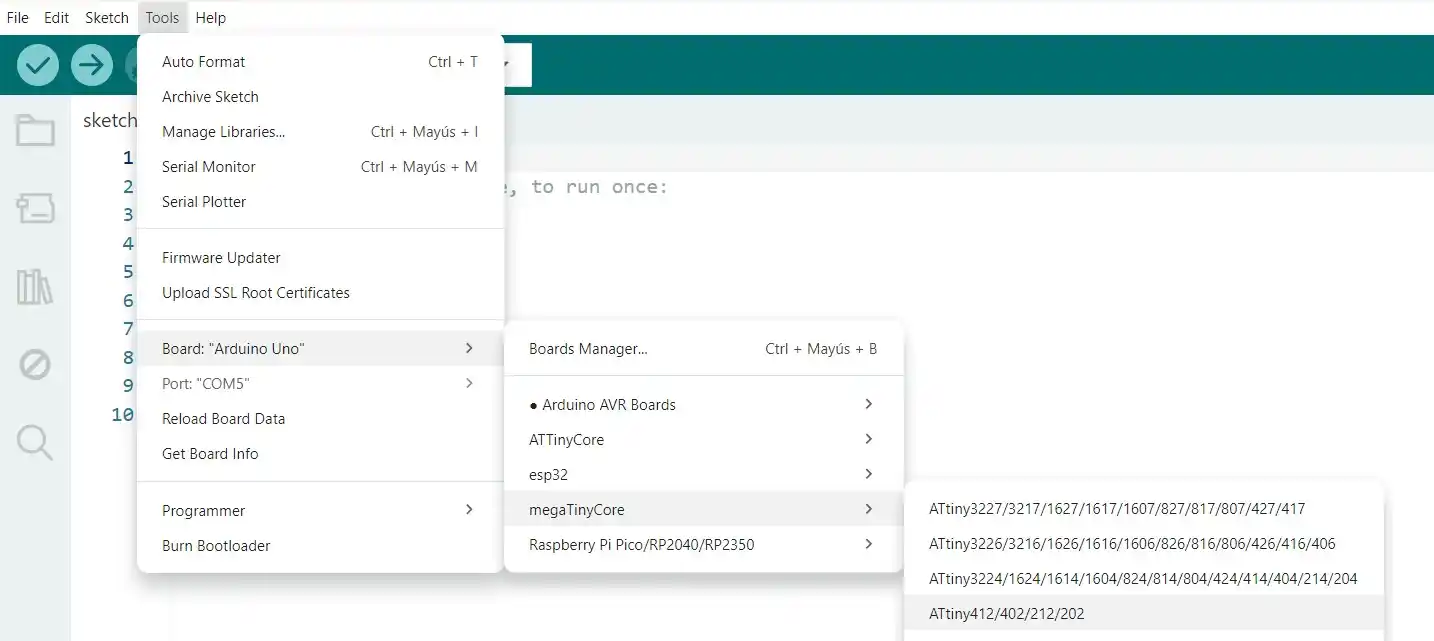Expand esp32 boards submenu
The image size is (1434, 641).
[704, 475]
